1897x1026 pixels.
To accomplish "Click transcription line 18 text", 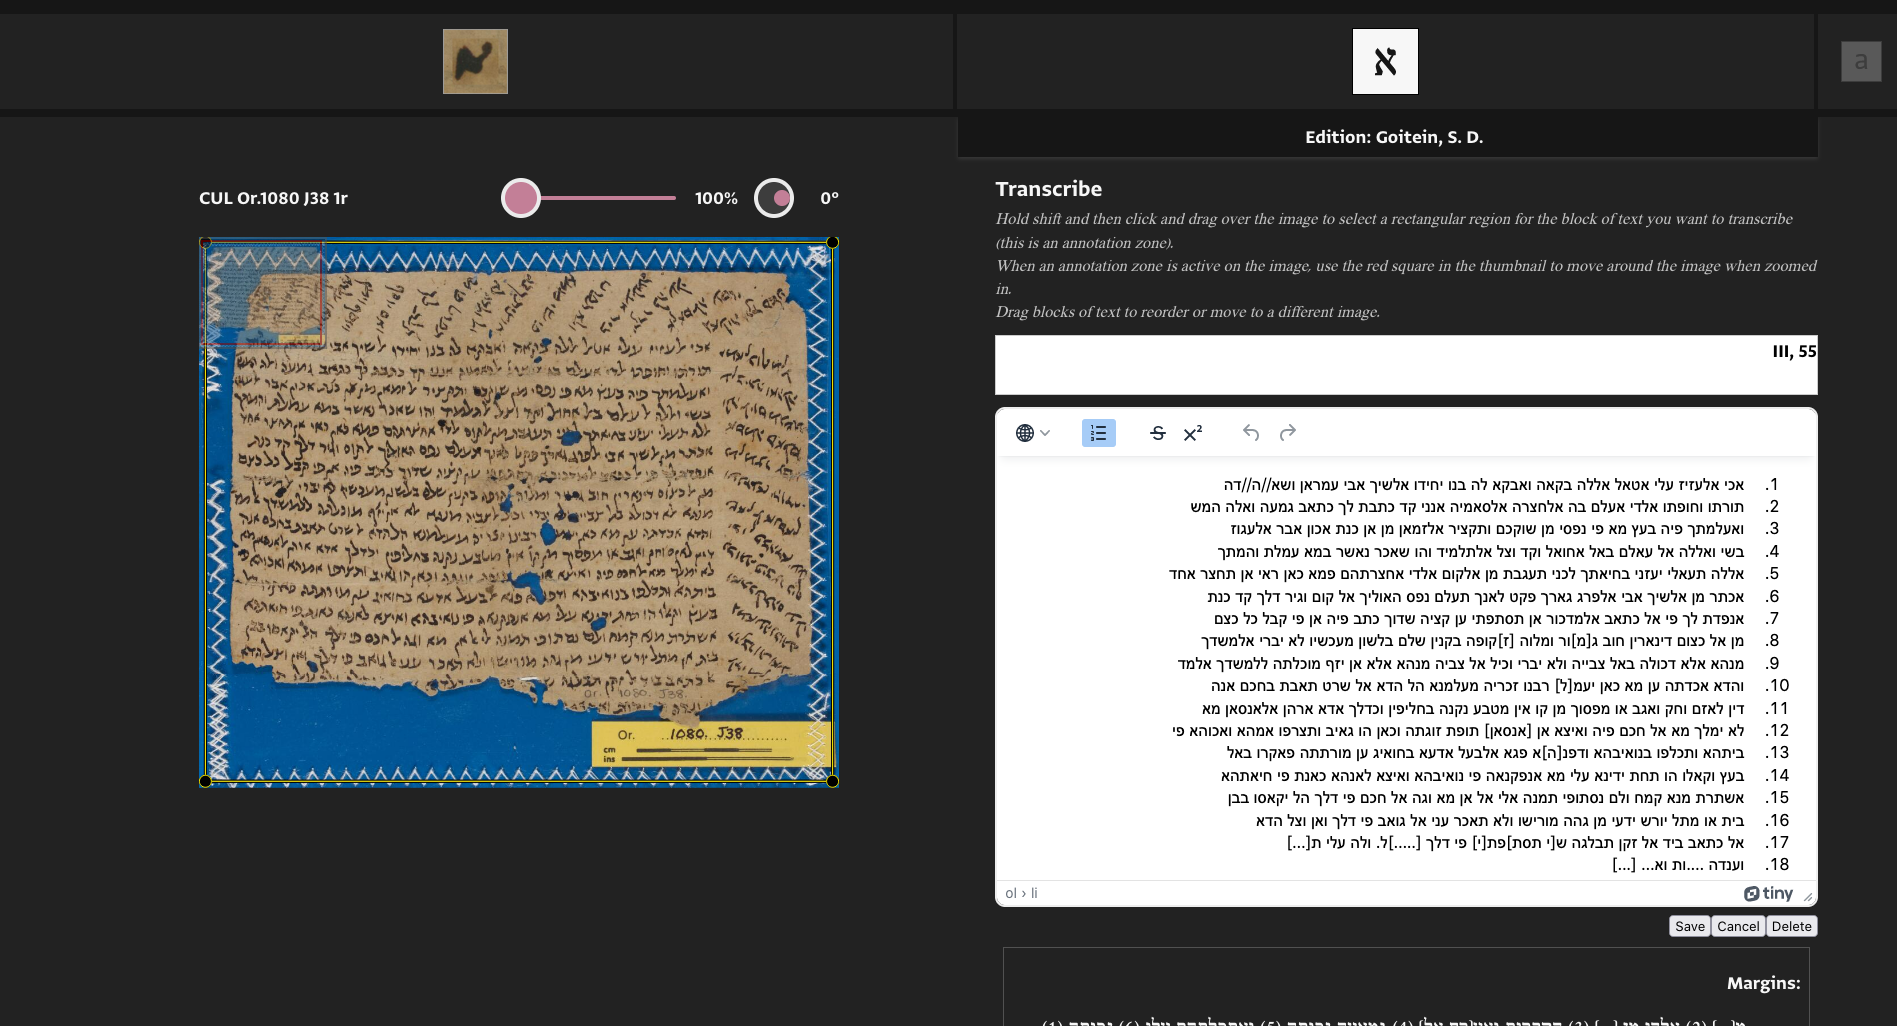I will [1678, 865].
